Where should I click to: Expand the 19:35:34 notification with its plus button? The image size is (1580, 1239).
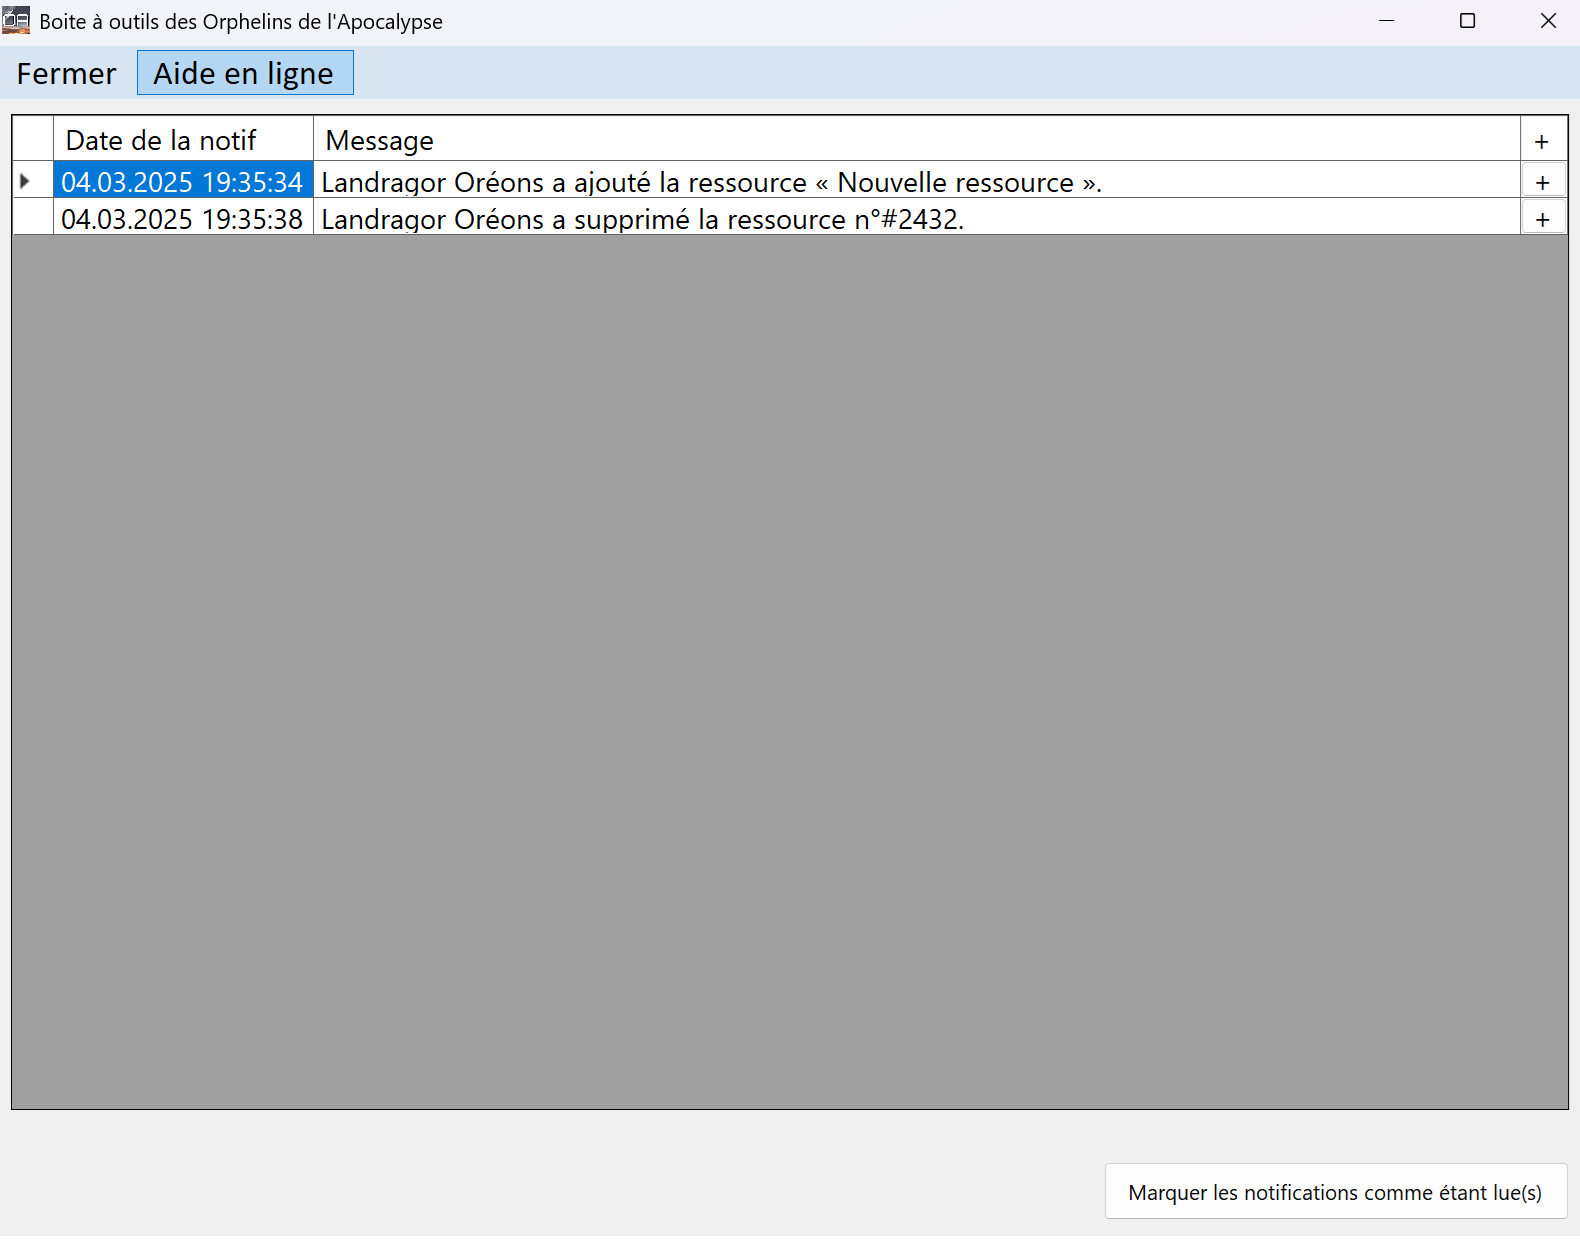click(x=1543, y=180)
